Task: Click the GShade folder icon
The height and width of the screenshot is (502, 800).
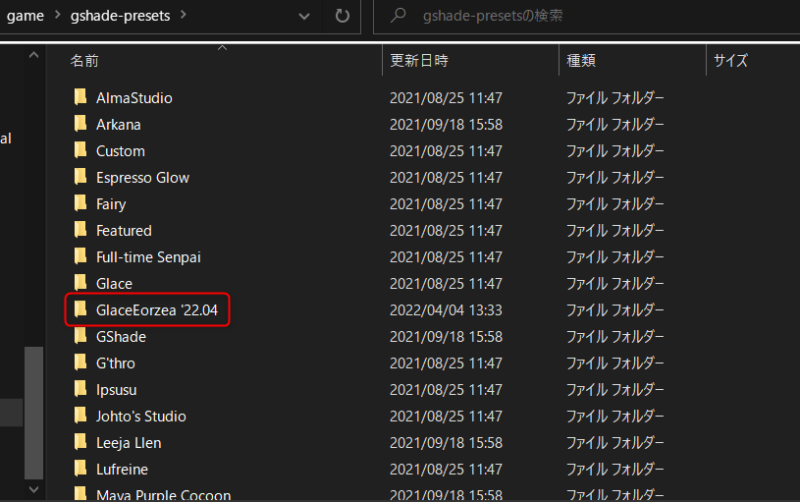Action: [80, 335]
